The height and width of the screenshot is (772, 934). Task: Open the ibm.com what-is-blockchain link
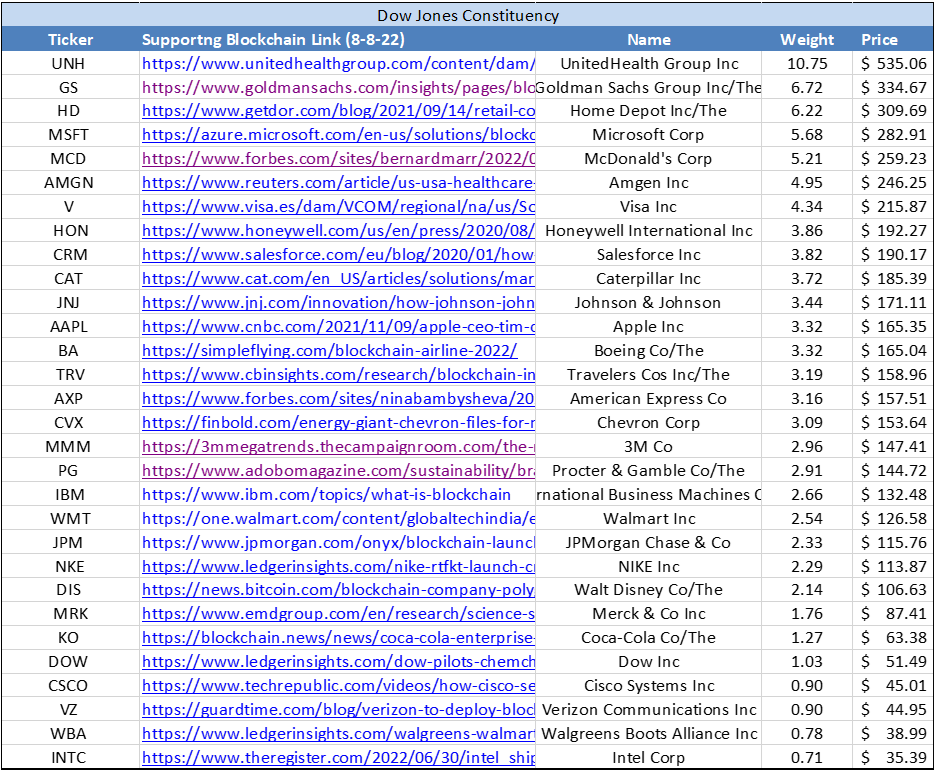(326, 494)
